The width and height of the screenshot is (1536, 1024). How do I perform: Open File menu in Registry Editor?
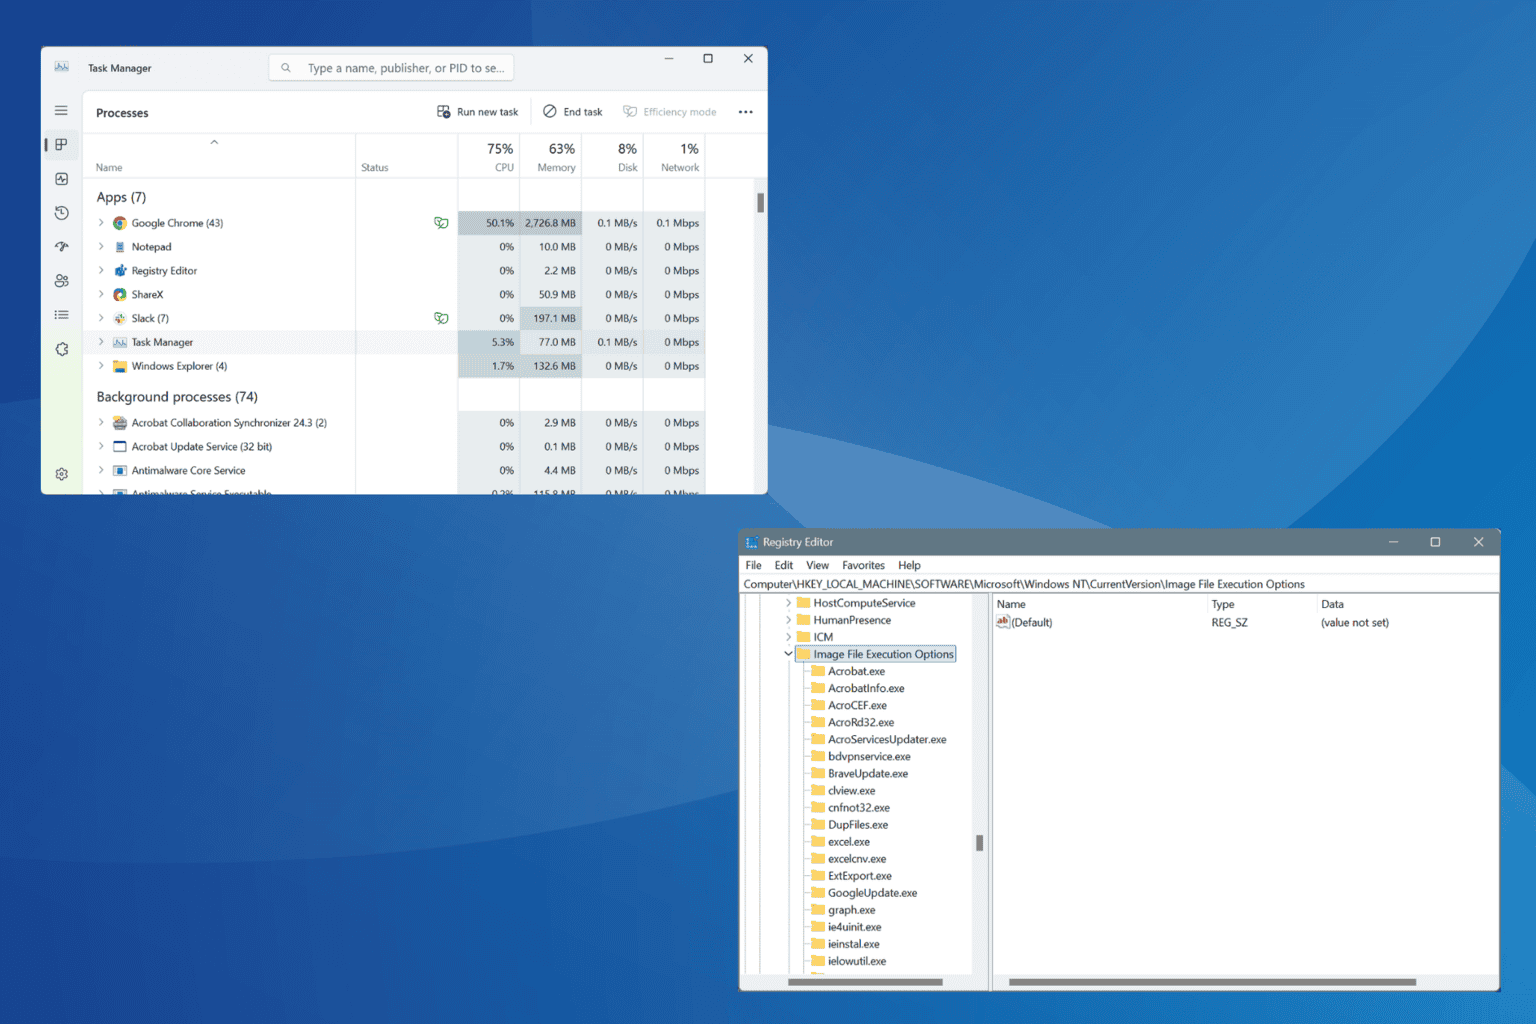pos(753,565)
